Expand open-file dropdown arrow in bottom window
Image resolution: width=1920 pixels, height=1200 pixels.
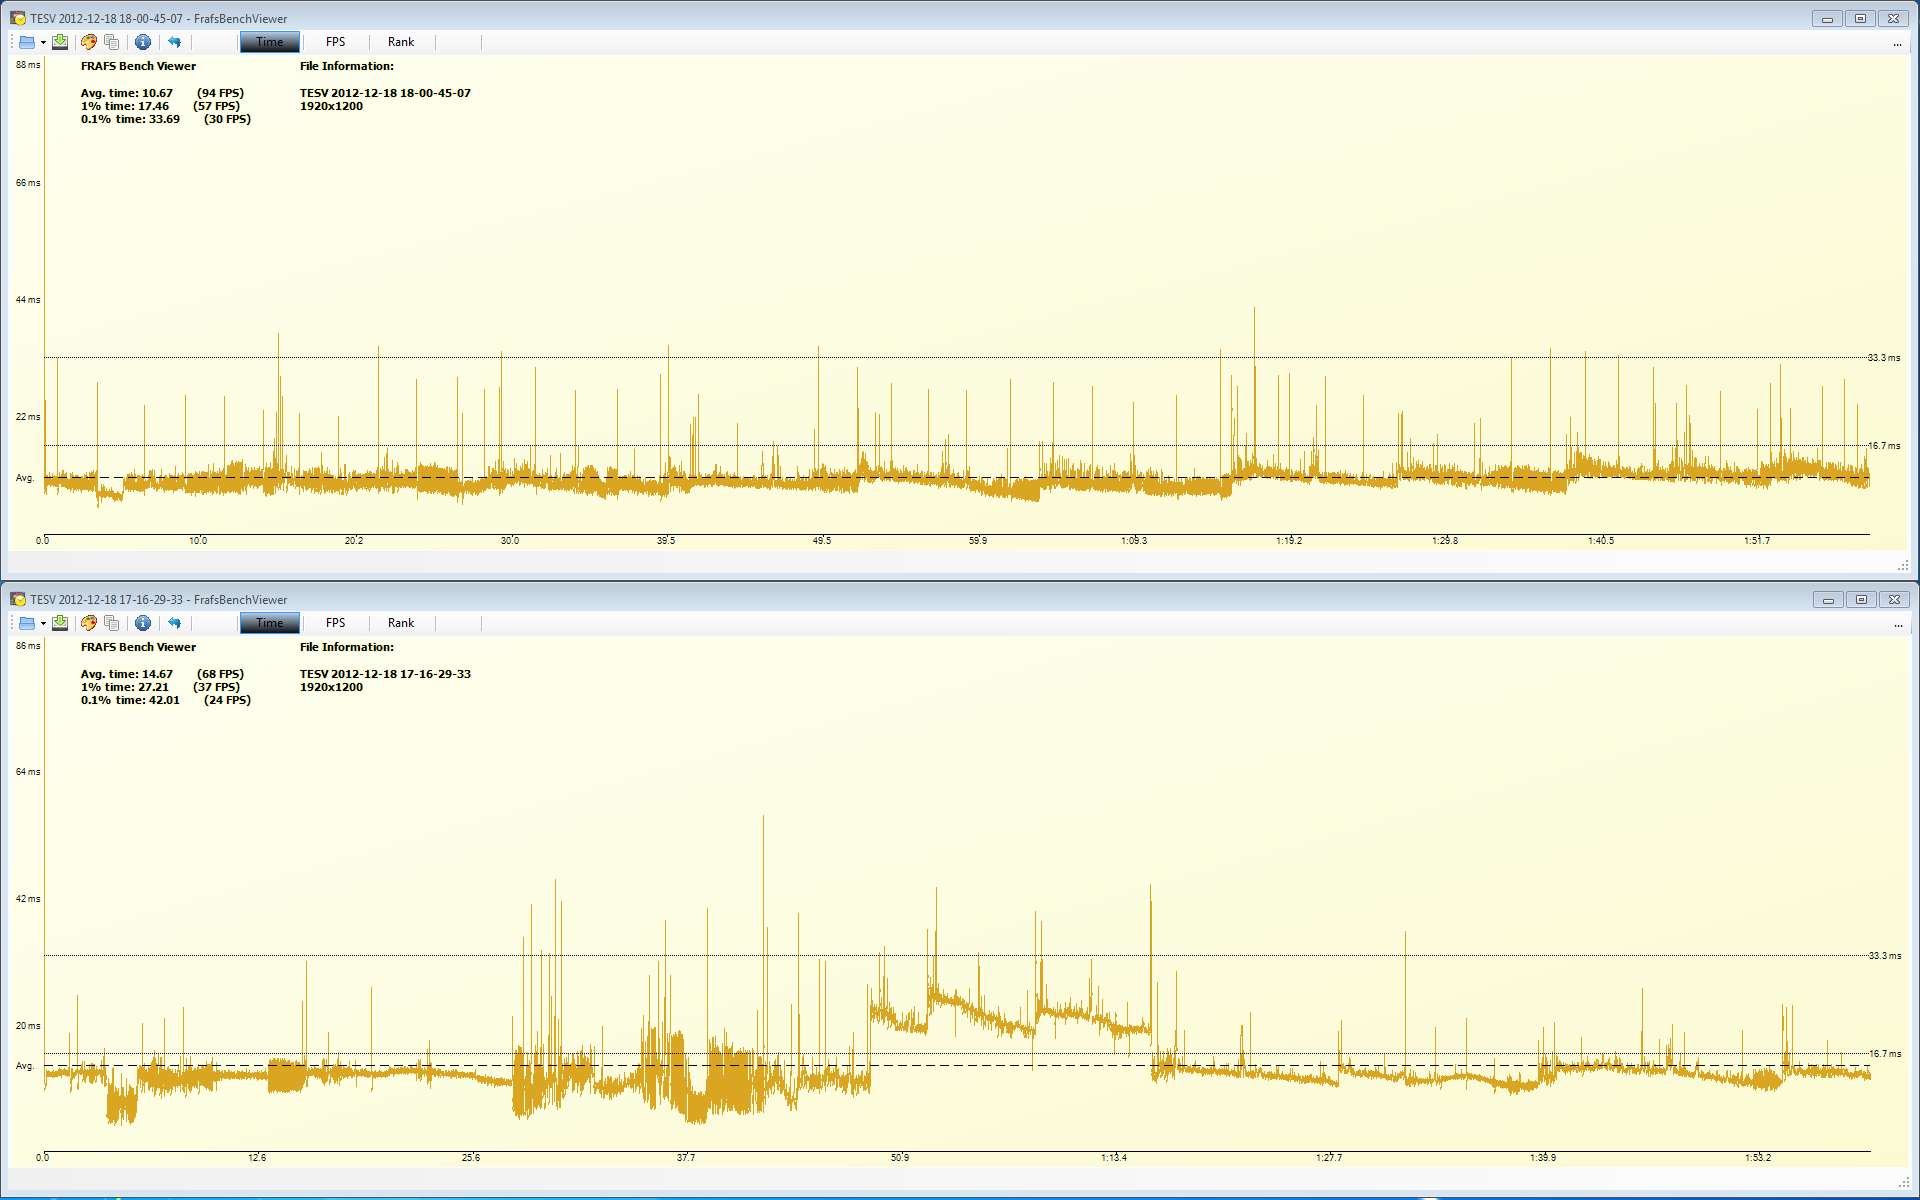point(43,624)
